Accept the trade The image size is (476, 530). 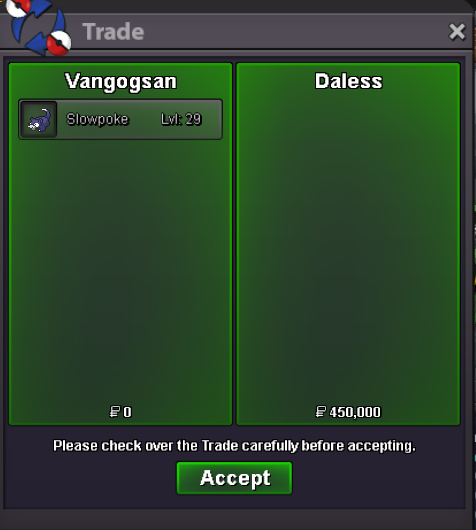point(234,478)
